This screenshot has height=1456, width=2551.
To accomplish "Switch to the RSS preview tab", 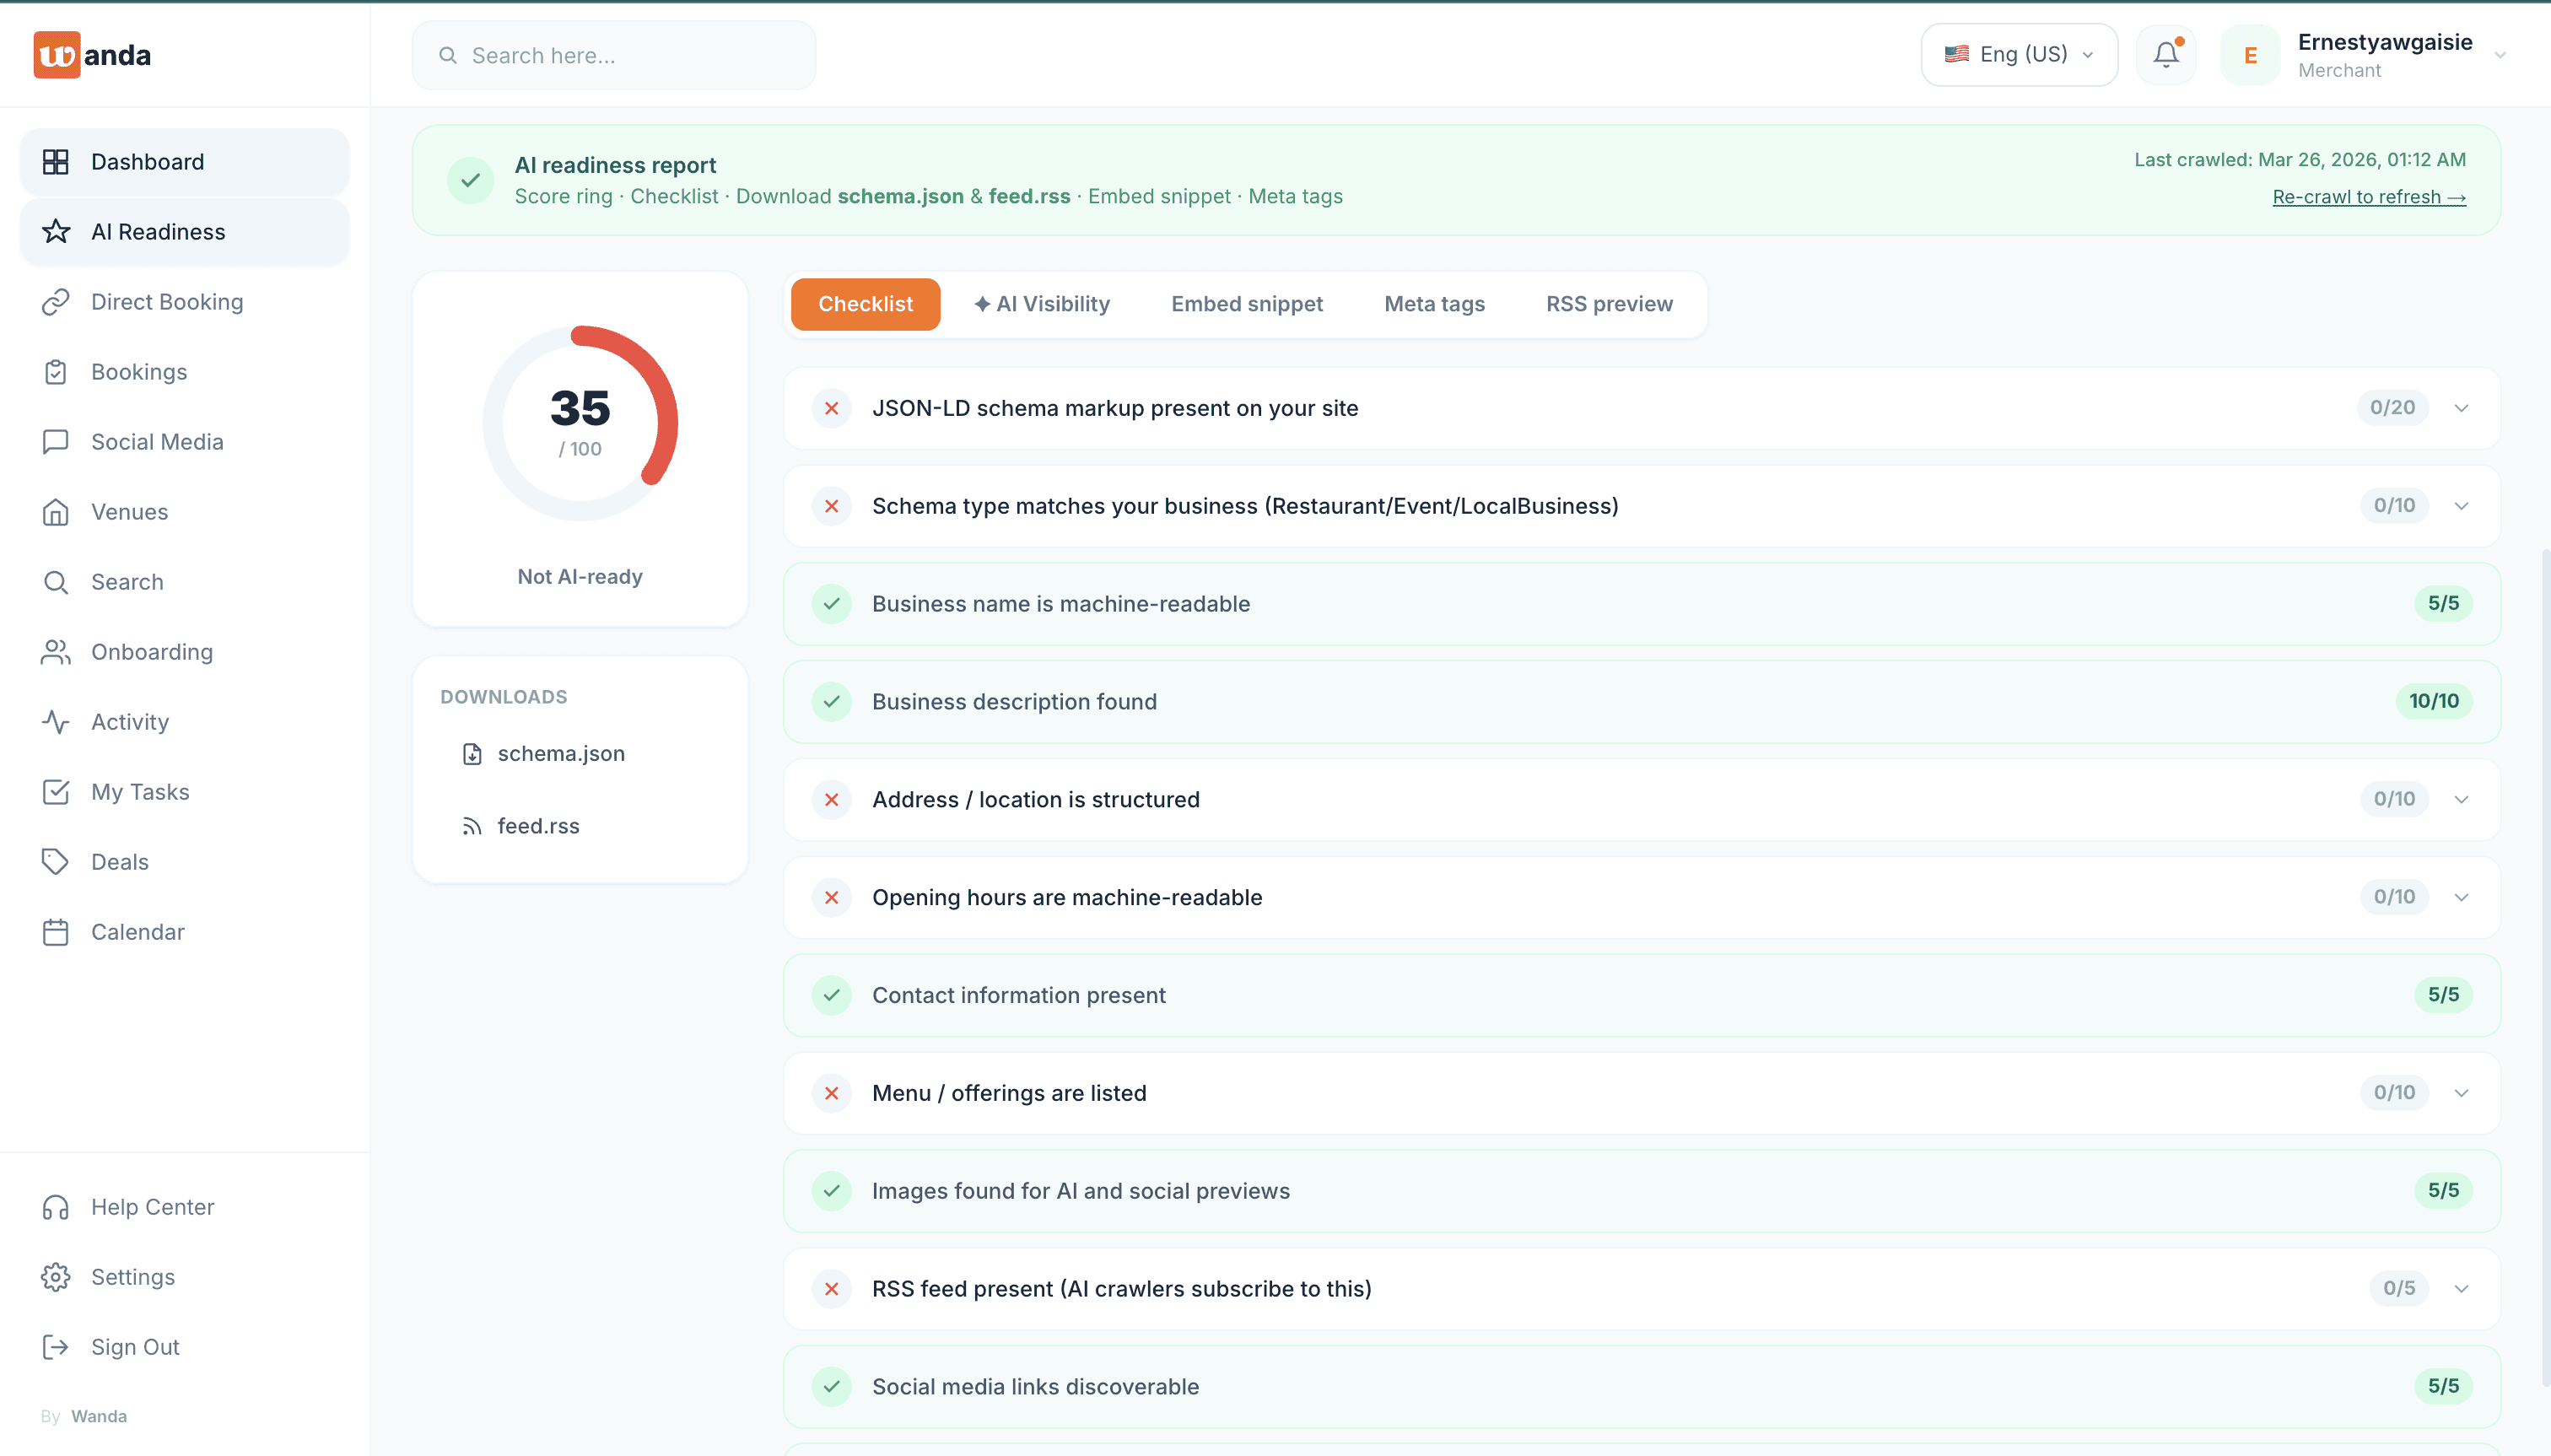I will pyautogui.click(x=1608, y=304).
